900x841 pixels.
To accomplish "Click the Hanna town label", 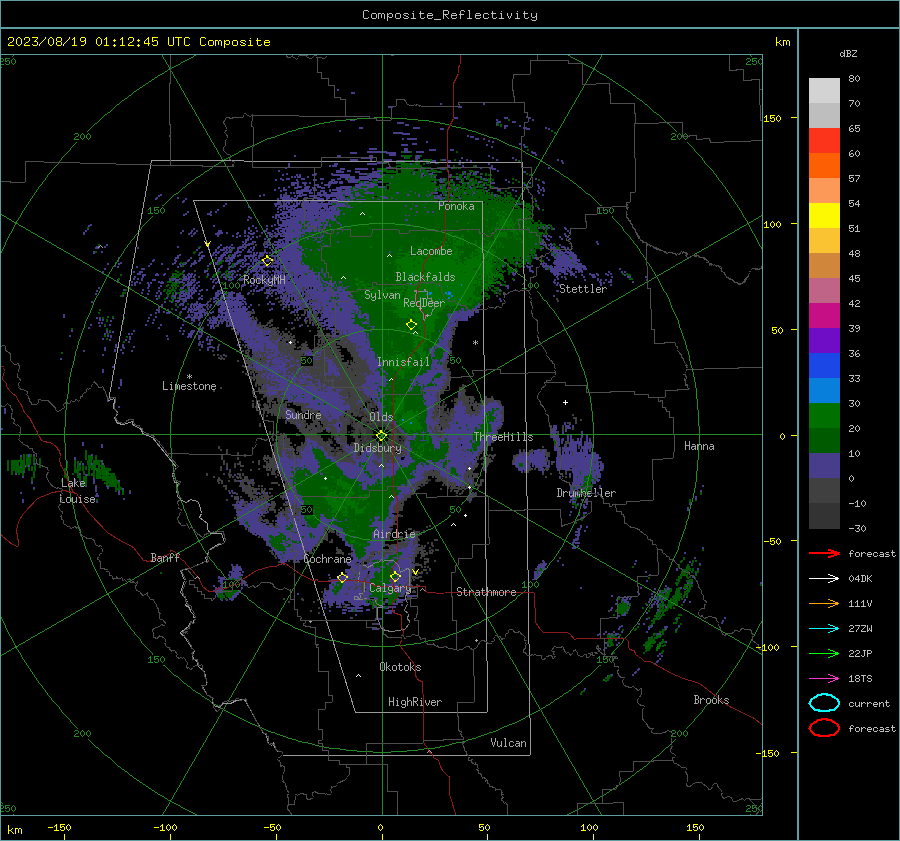I will 699,446.
